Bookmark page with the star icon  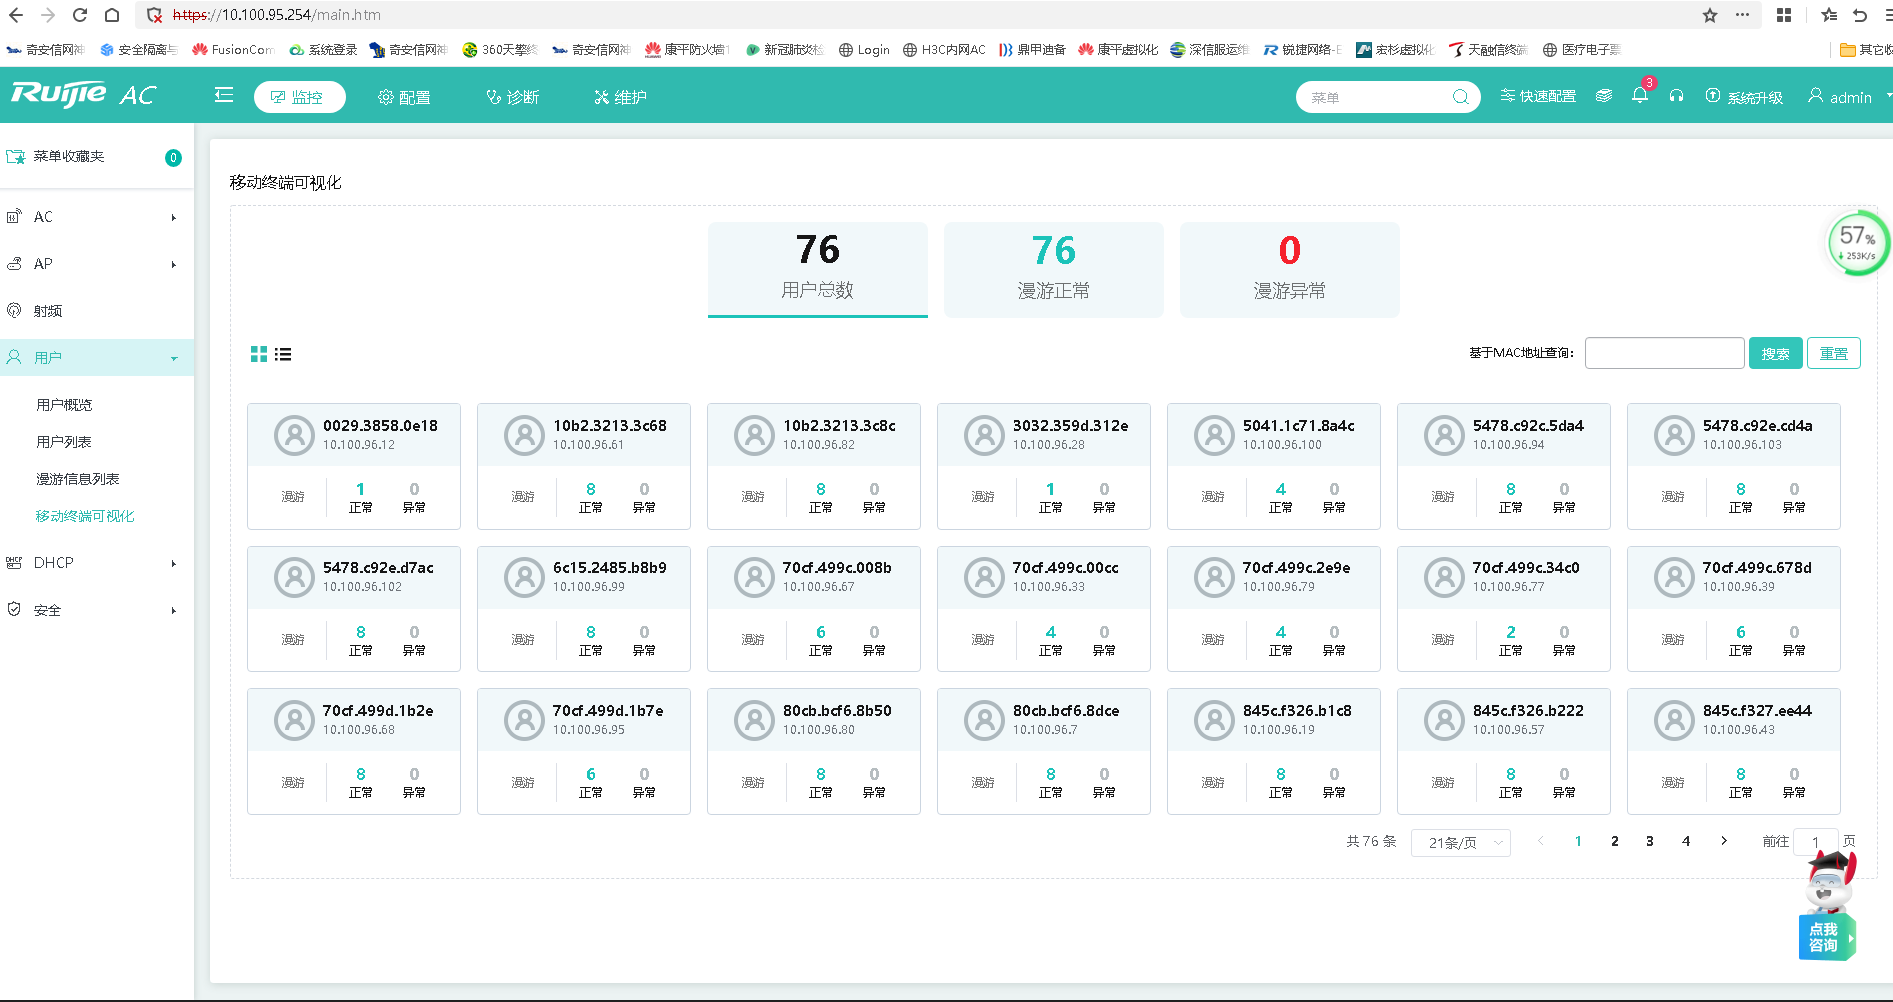click(1710, 15)
